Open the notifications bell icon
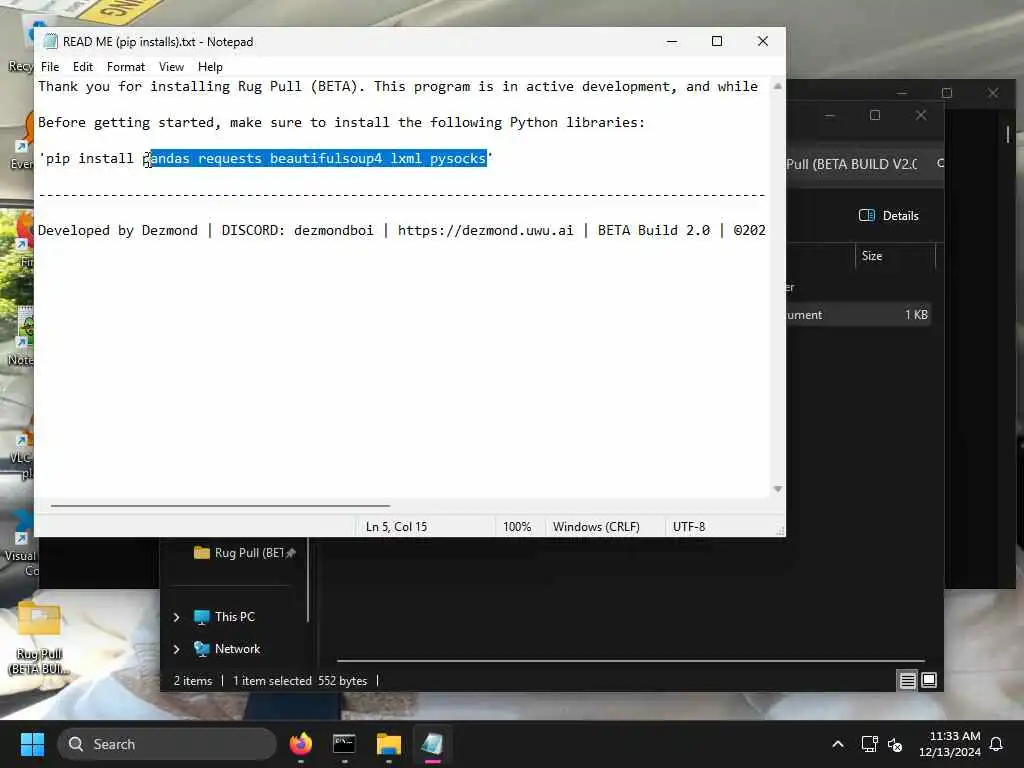The height and width of the screenshot is (768, 1024). coord(997,744)
